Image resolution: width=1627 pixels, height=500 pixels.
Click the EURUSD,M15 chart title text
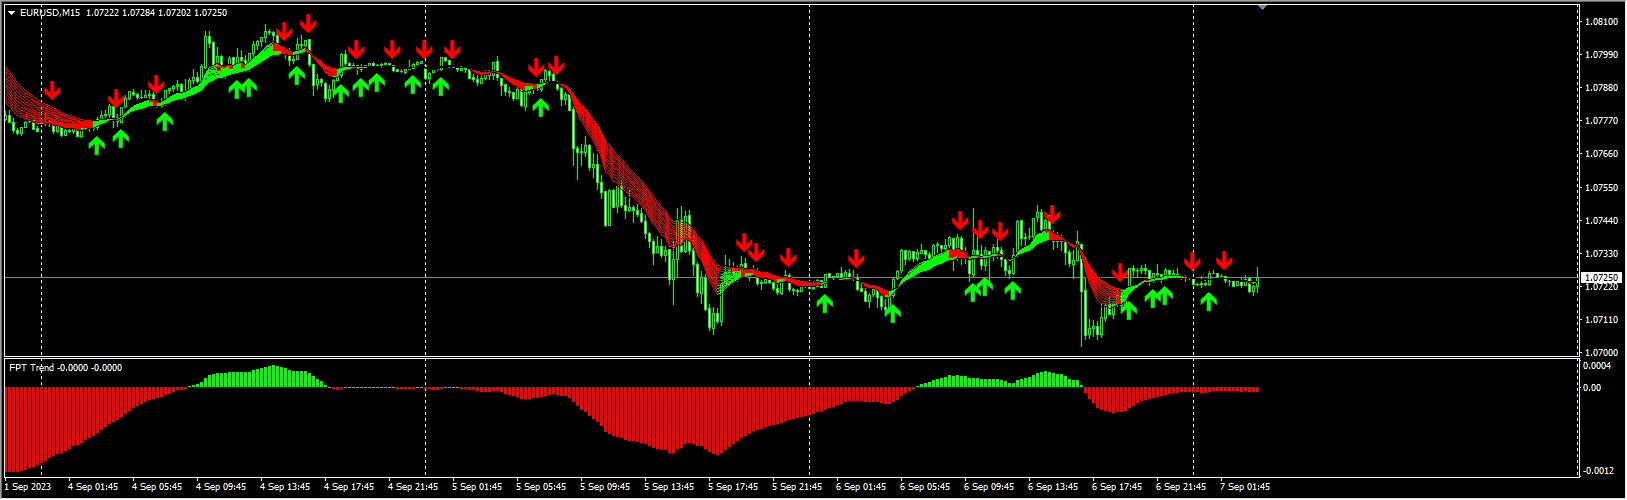click(x=51, y=13)
